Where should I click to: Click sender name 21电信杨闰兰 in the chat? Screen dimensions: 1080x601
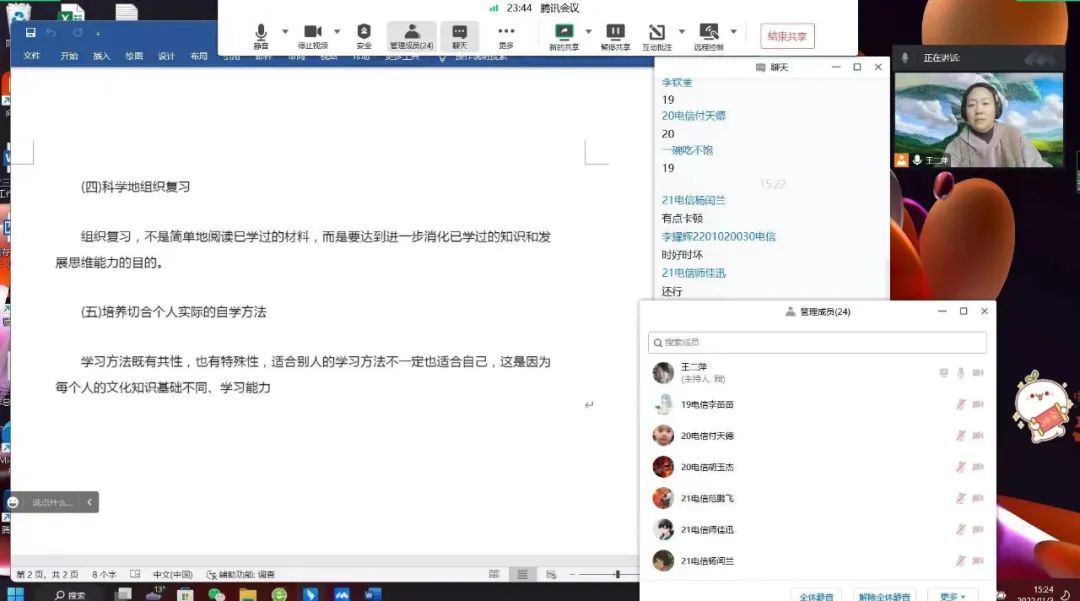click(x=693, y=200)
